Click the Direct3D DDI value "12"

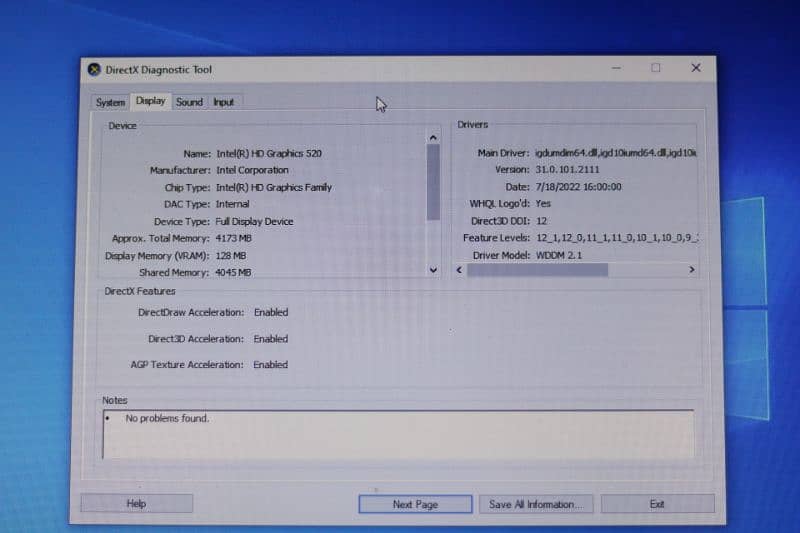point(541,221)
